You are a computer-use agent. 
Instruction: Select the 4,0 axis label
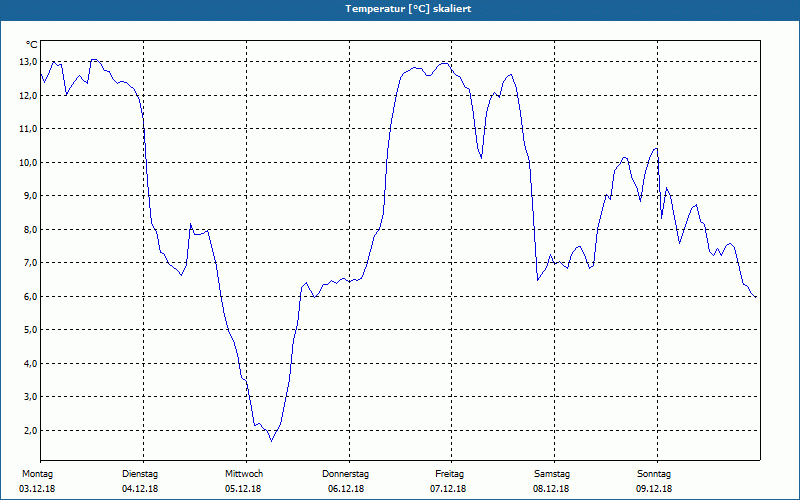tap(30, 363)
